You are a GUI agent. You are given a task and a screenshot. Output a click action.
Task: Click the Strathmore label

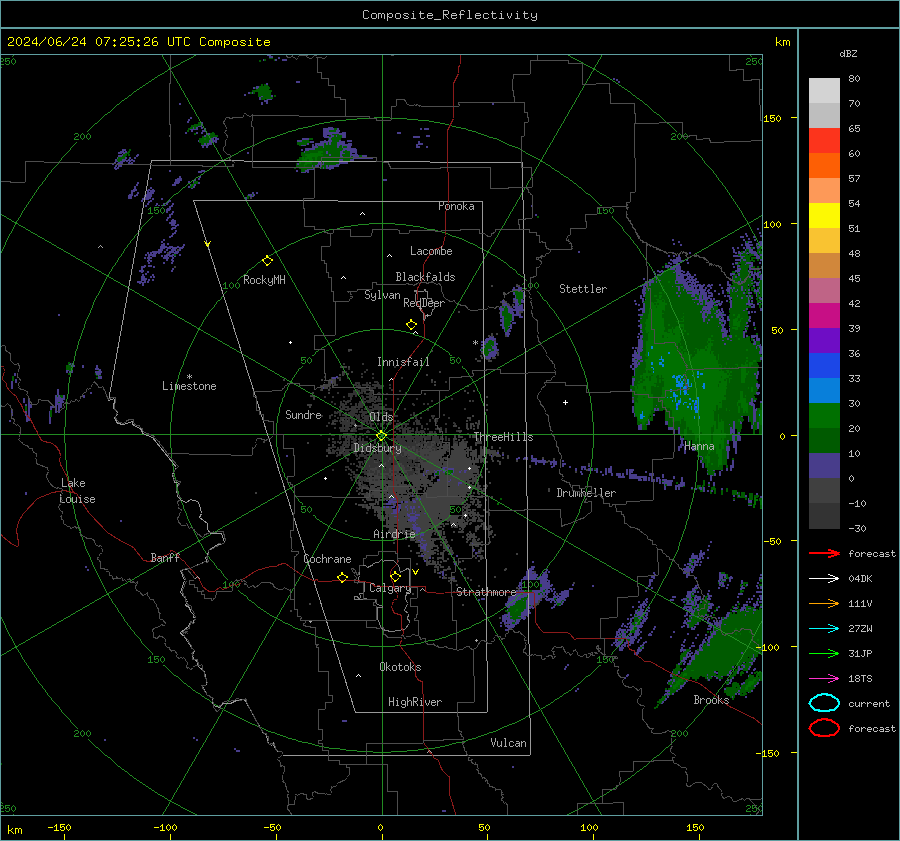[x=486, y=592]
